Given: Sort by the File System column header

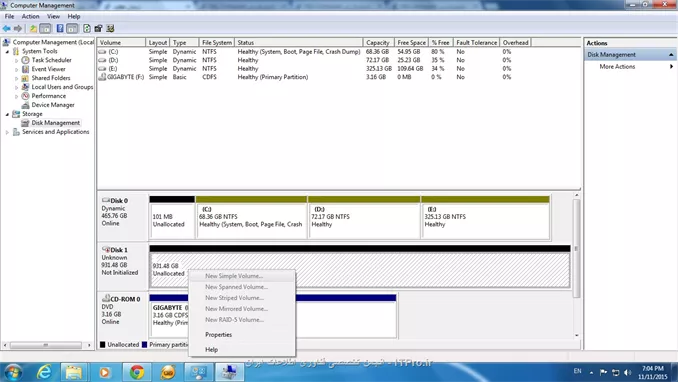Looking at the screenshot, I should (x=217, y=42).
